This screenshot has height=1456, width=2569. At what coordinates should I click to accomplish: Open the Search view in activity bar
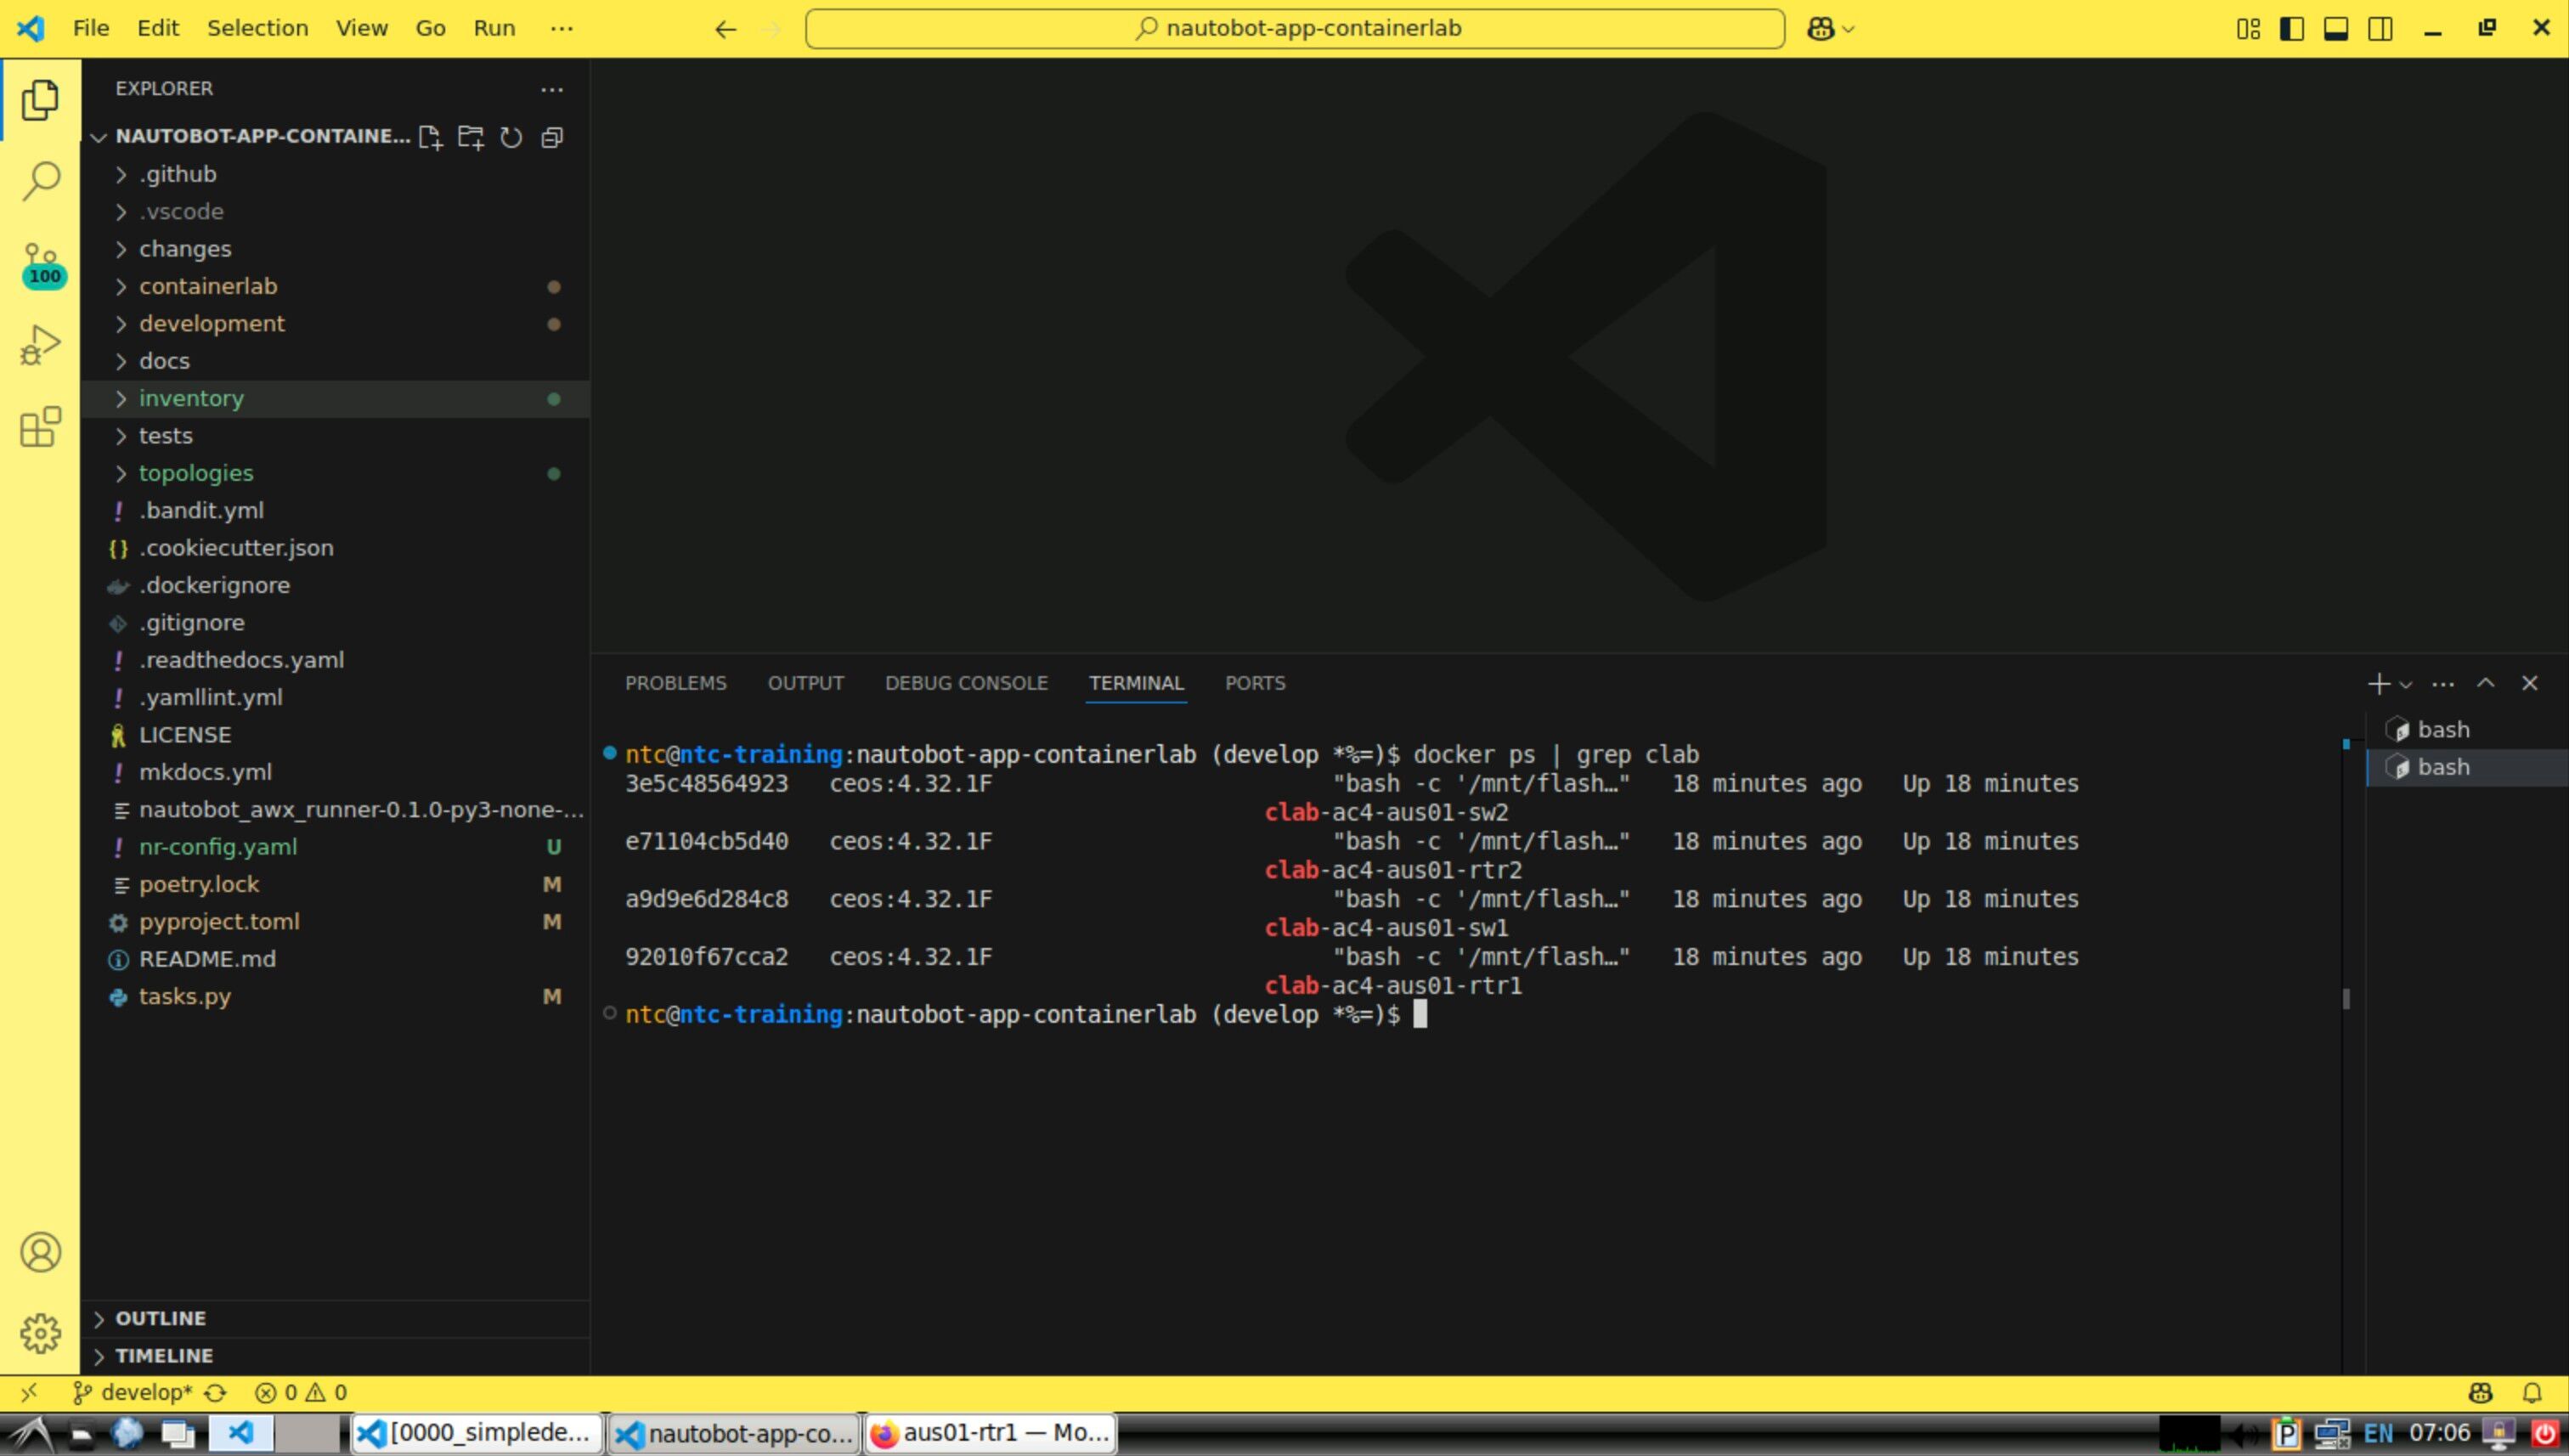tap(40, 181)
